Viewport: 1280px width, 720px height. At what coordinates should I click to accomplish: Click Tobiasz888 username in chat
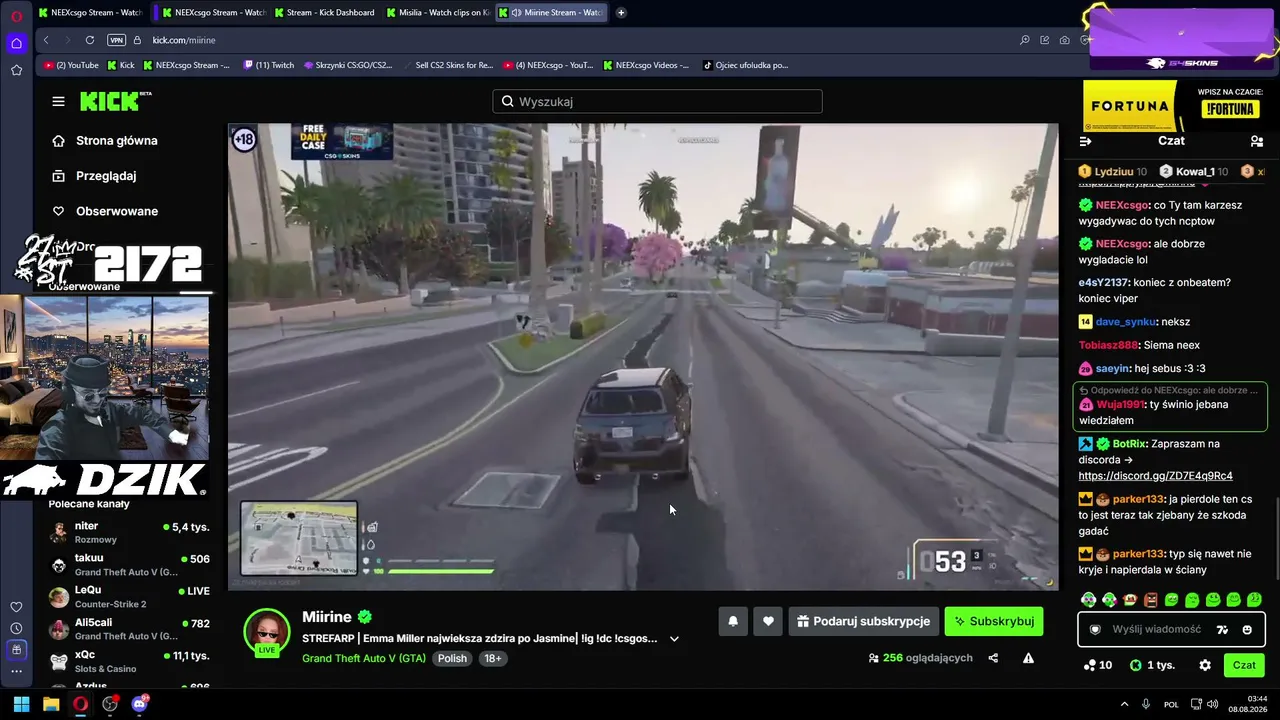(1108, 345)
